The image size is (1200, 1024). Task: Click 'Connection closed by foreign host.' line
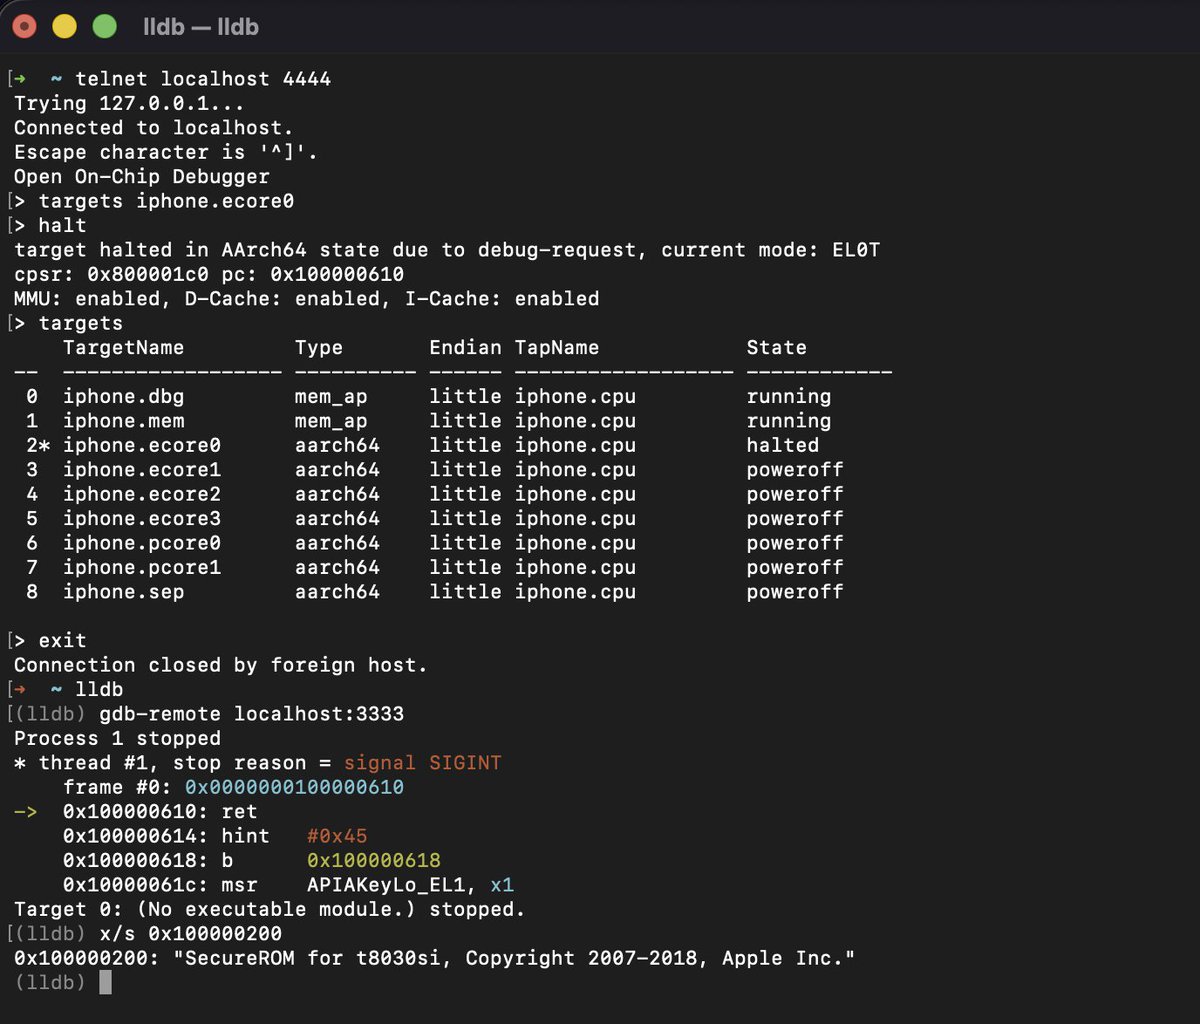221,665
